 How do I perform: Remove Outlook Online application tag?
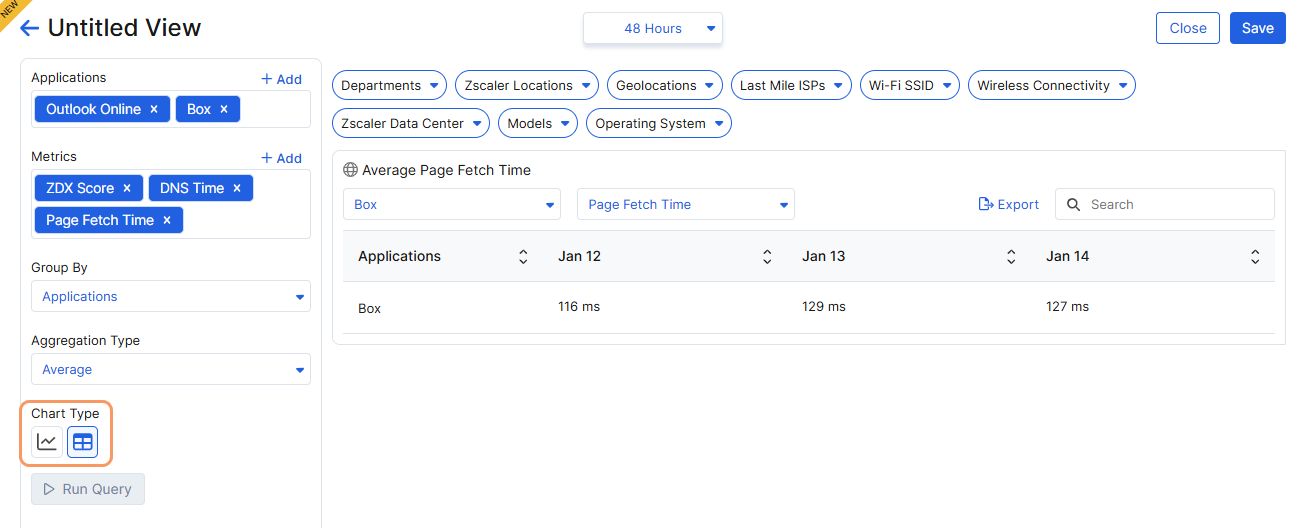click(154, 109)
